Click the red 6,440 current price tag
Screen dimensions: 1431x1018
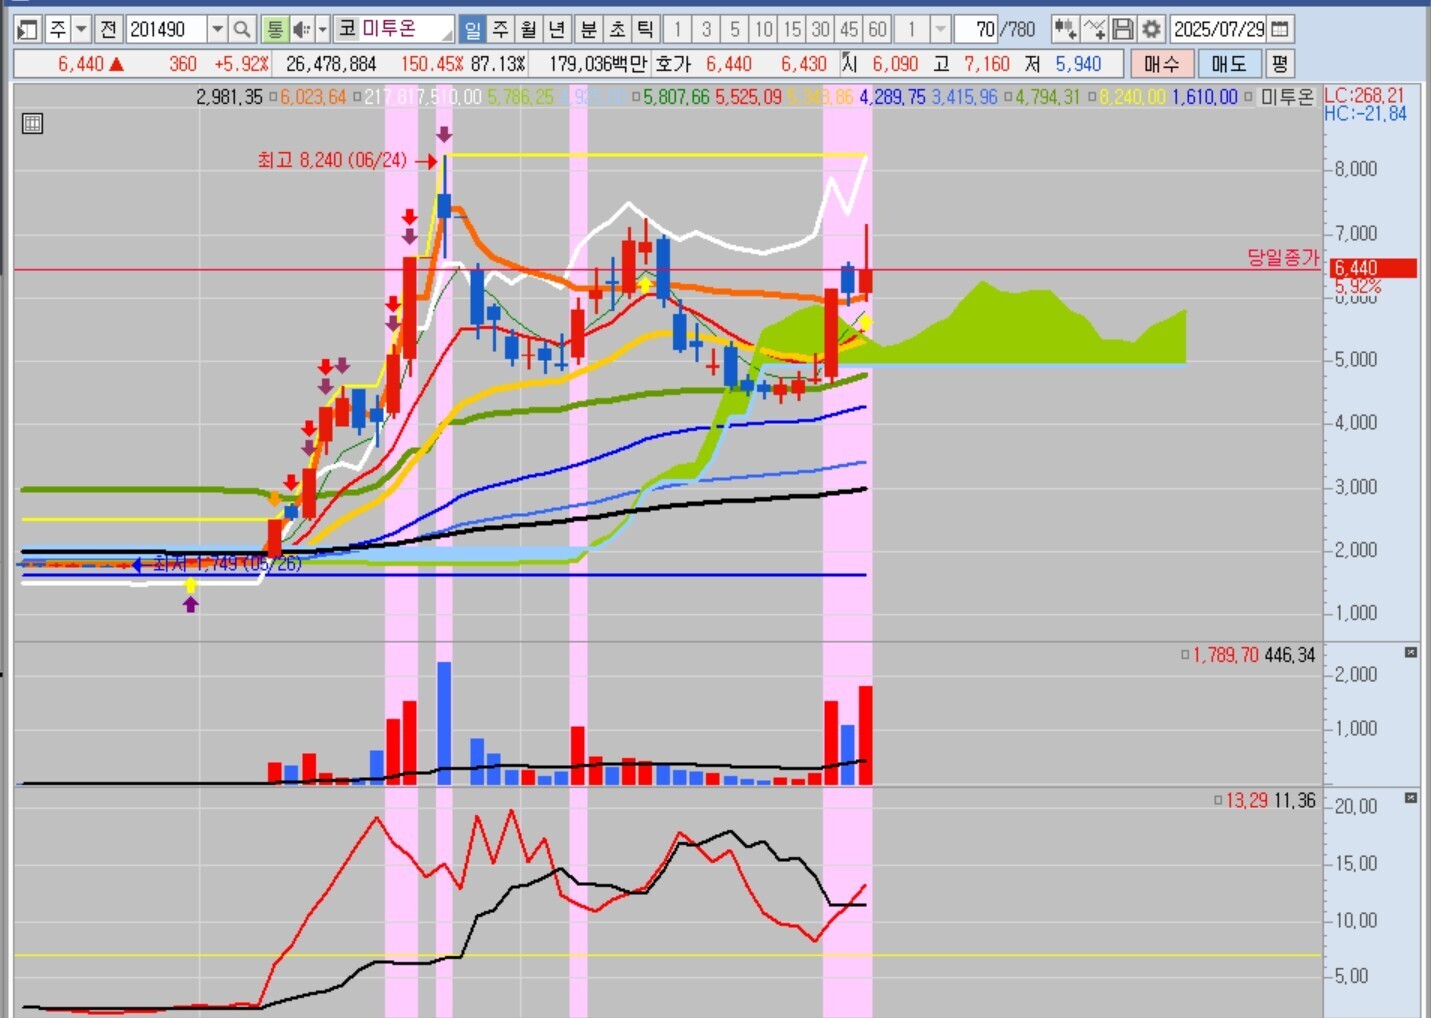pos(1374,268)
